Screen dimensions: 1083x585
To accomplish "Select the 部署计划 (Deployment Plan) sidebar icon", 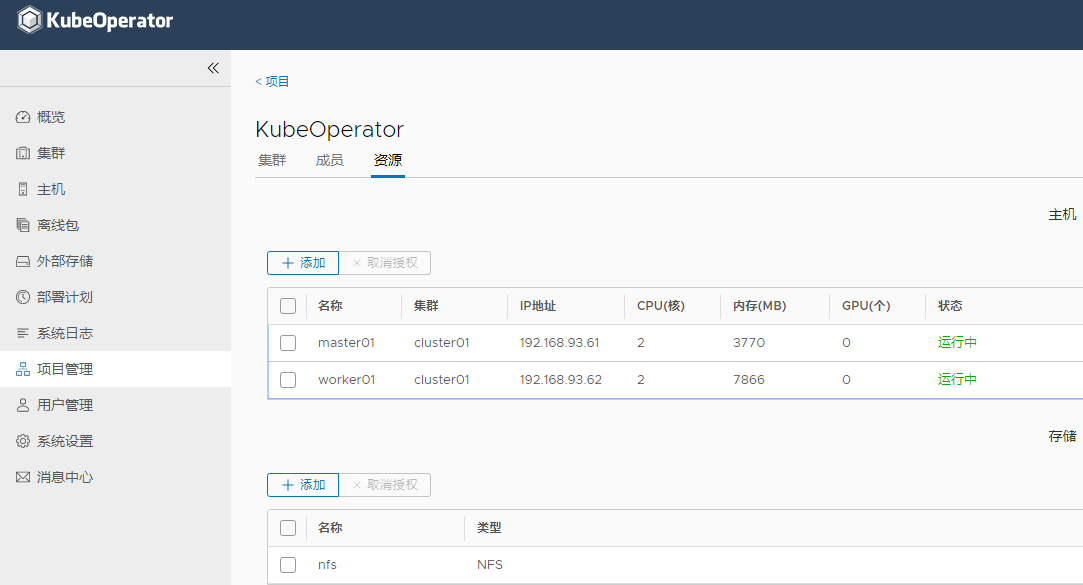I will point(58,296).
